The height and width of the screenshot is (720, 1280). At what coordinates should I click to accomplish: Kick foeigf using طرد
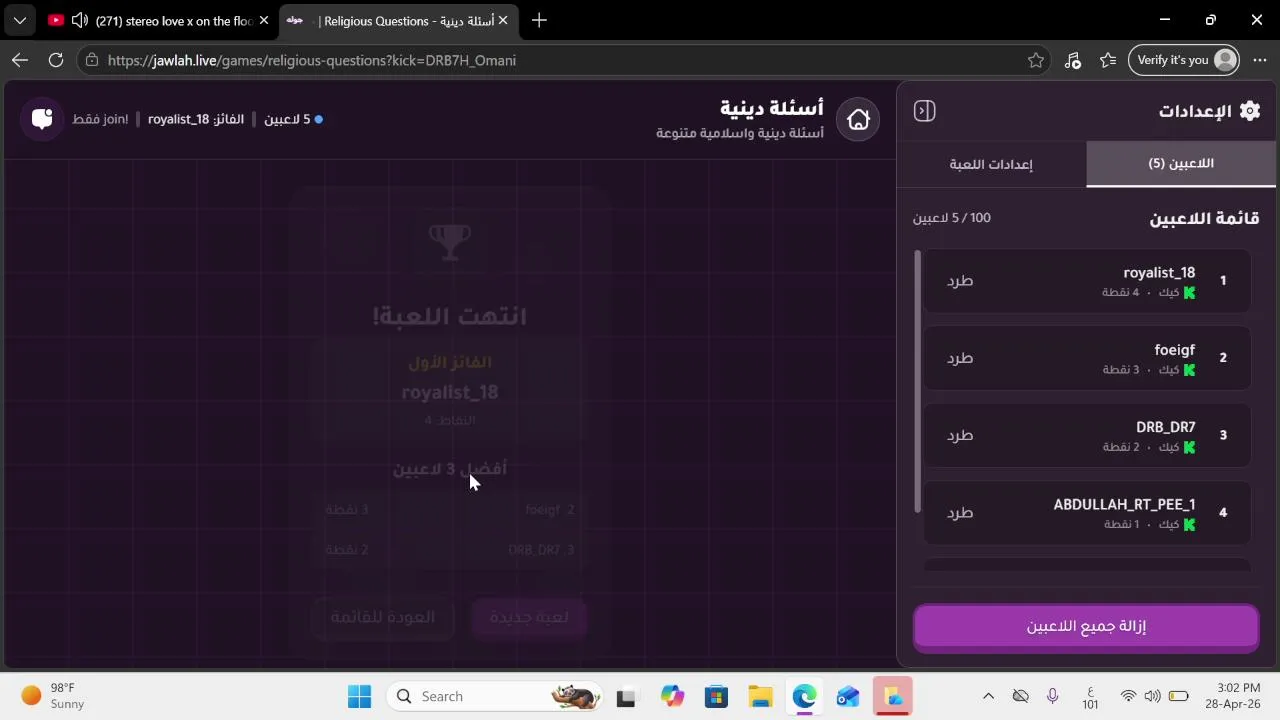(960, 358)
